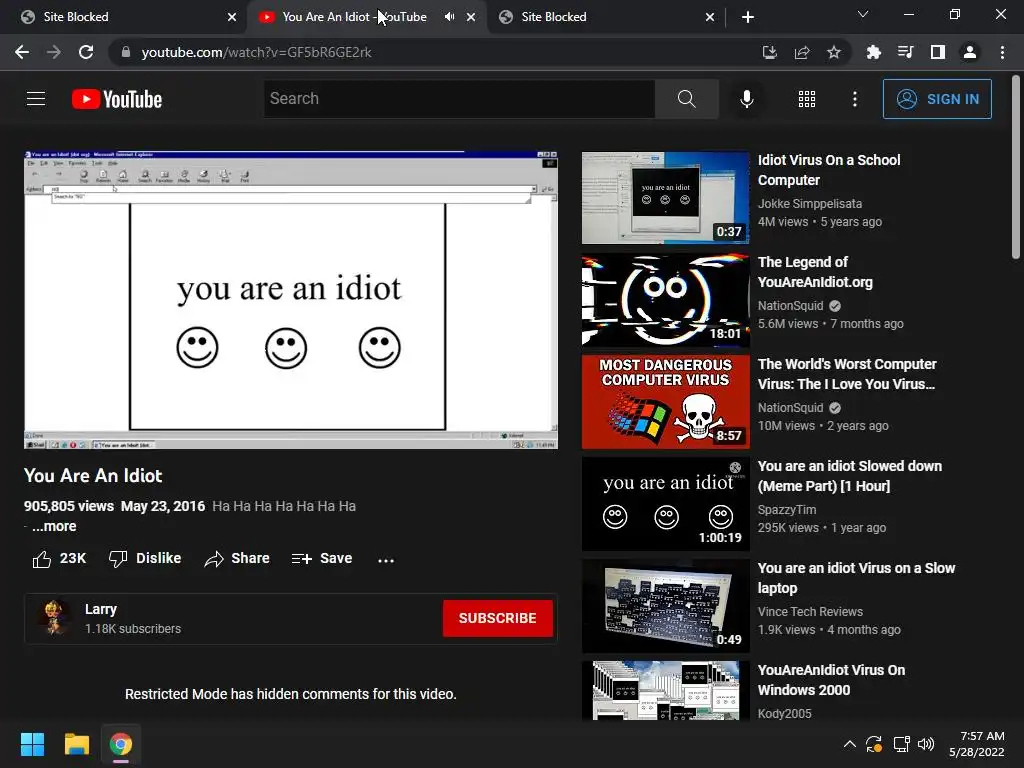This screenshot has height=768, width=1024.
Task: Share this page from address bar
Action: click(802, 52)
